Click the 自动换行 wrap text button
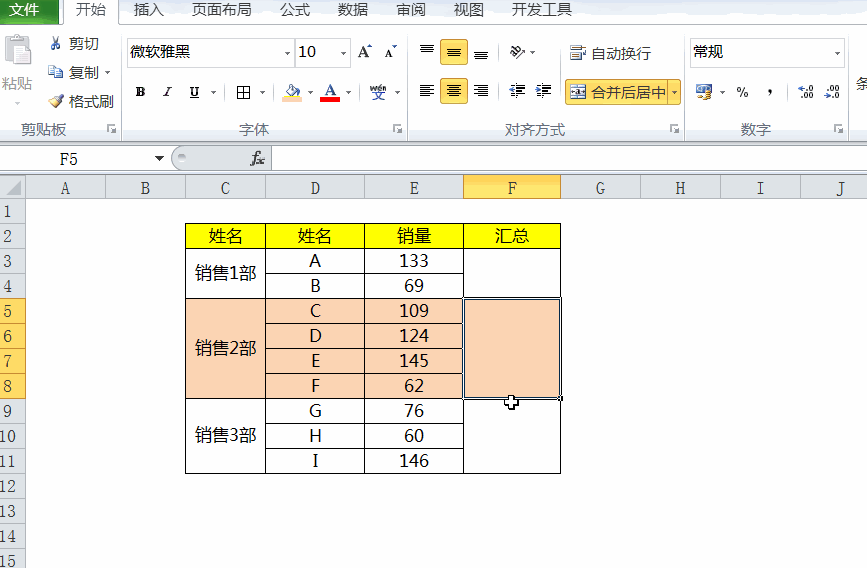867x568 pixels. (610, 53)
